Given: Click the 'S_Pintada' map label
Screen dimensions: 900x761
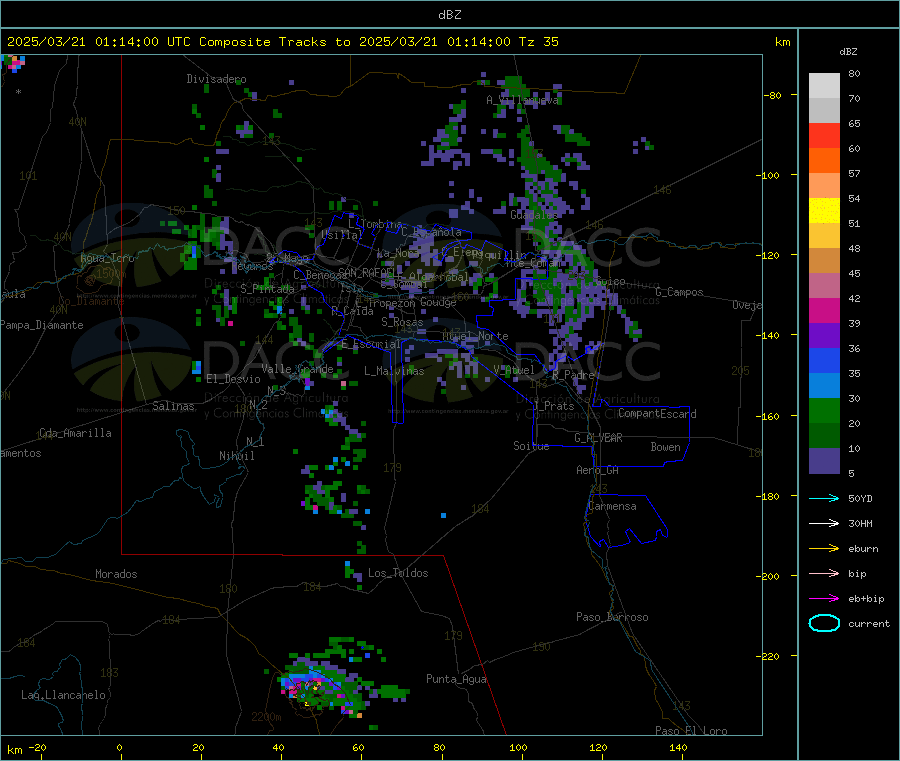Looking at the screenshot, I should [267, 289].
